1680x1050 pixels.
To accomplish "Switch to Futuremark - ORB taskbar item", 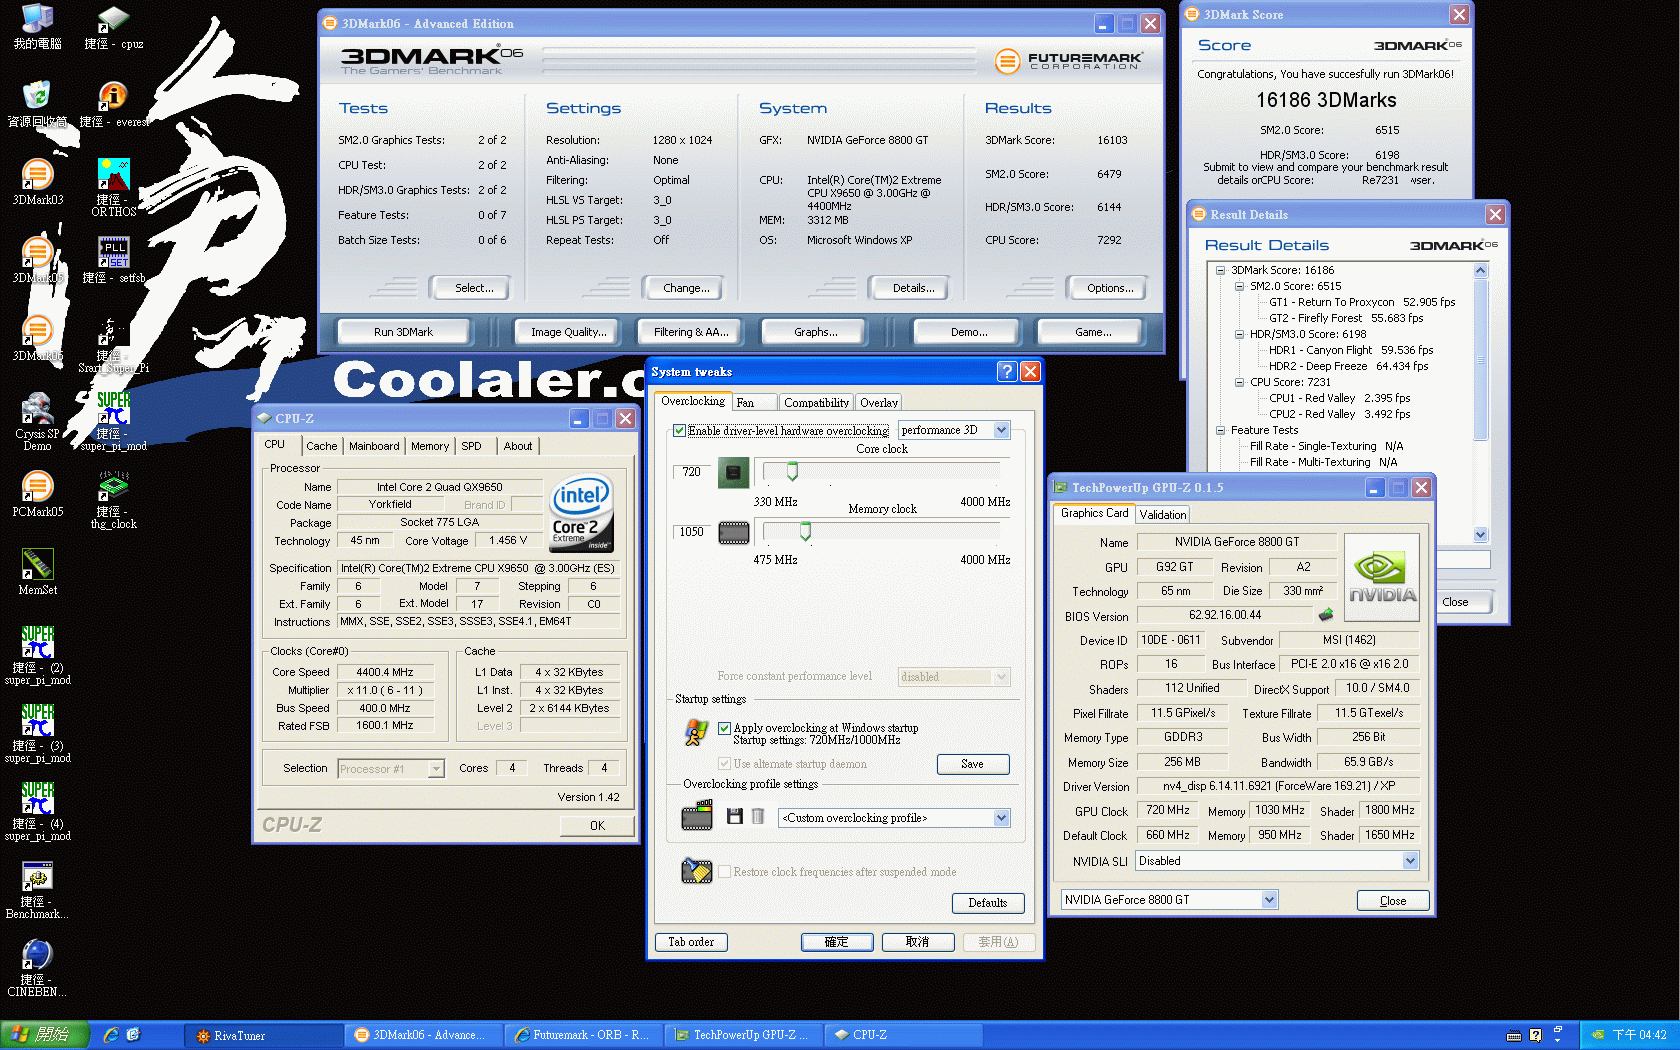I will [583, 1035].
